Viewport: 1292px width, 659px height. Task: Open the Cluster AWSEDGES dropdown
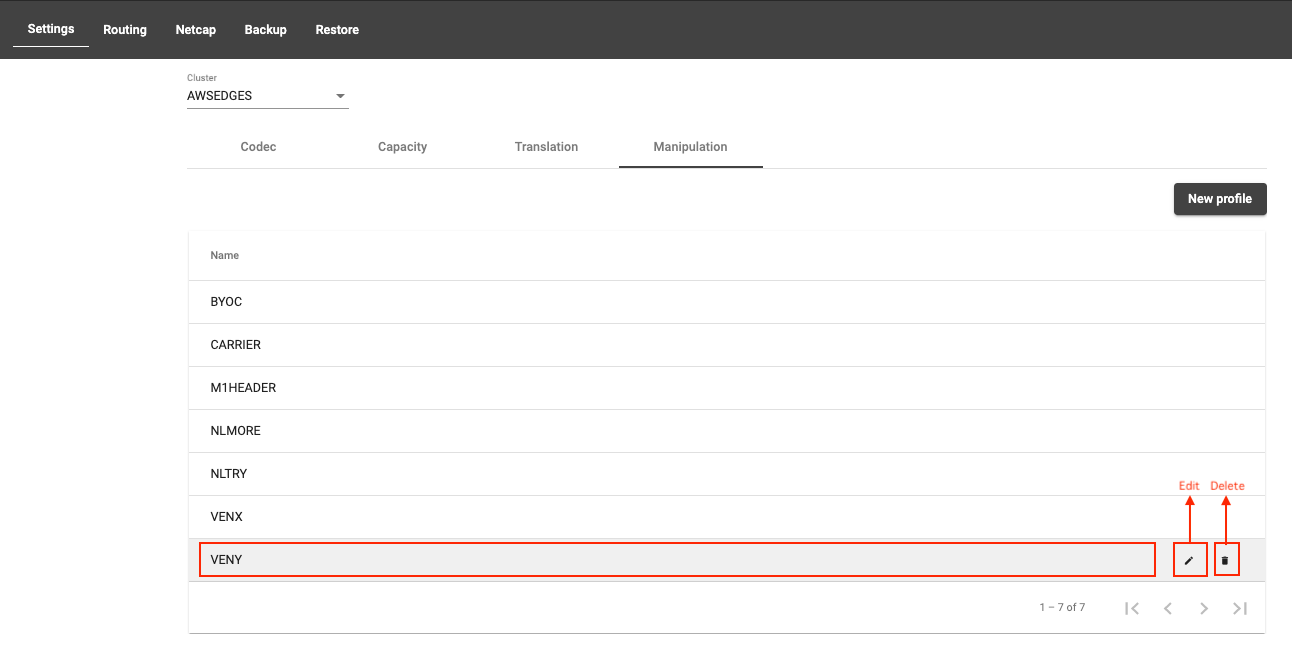point(267,96)
